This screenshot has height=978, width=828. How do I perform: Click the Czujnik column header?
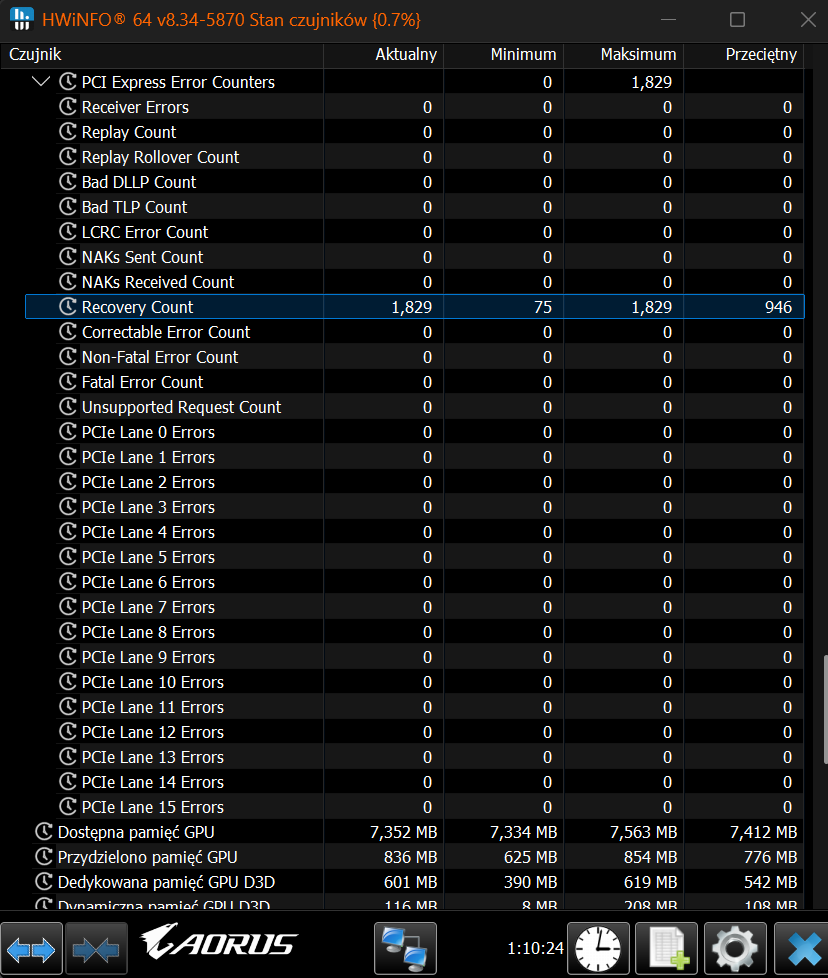point(35,55)
